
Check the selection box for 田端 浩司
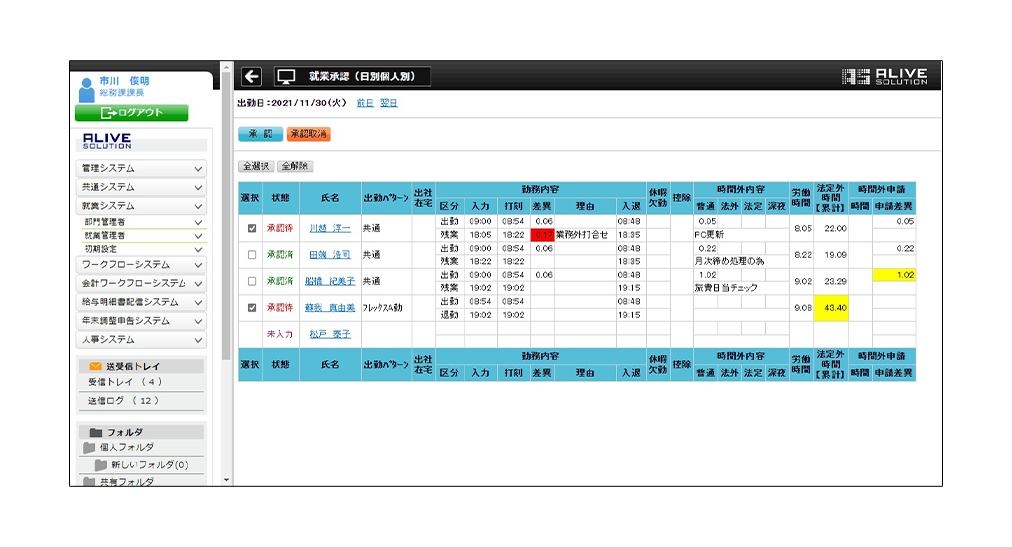pos(252,255)
